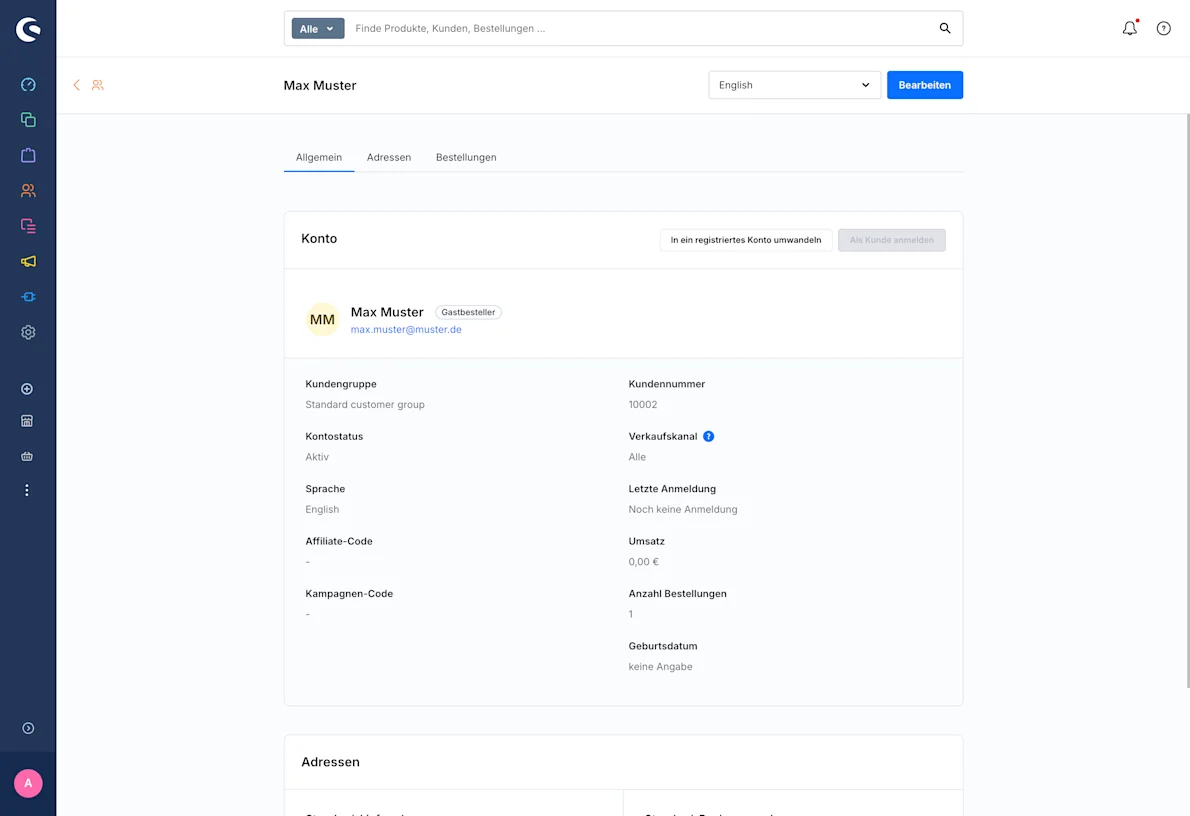Click the 0,00 € revenue value
The height and width of the screenshot is (816, 1190).
pos(644,562)
